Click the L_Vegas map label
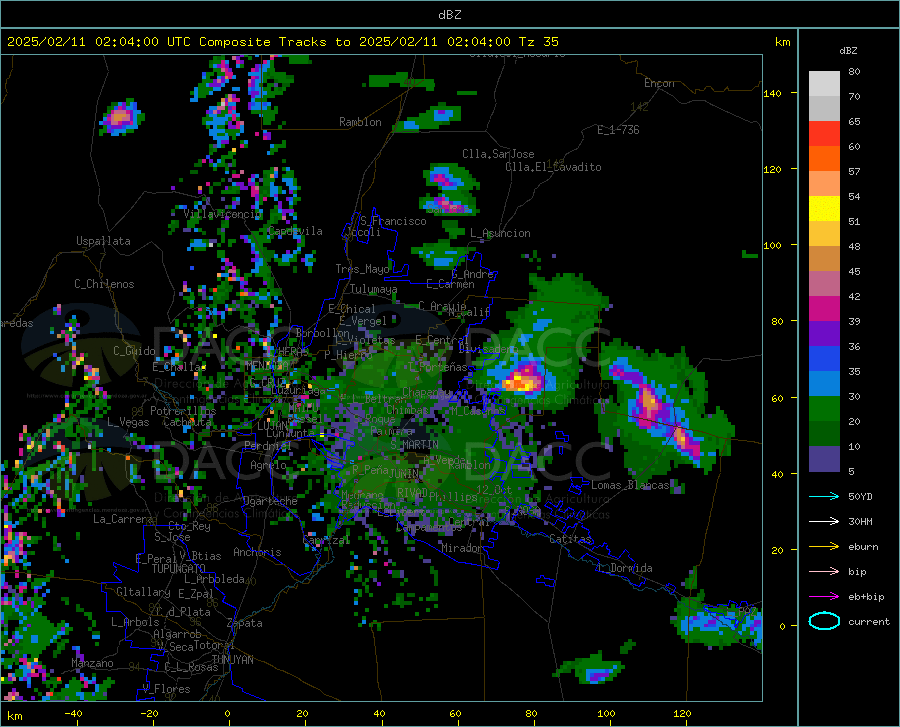The width and height of the screenshot is (900, 727). [128, 422]
